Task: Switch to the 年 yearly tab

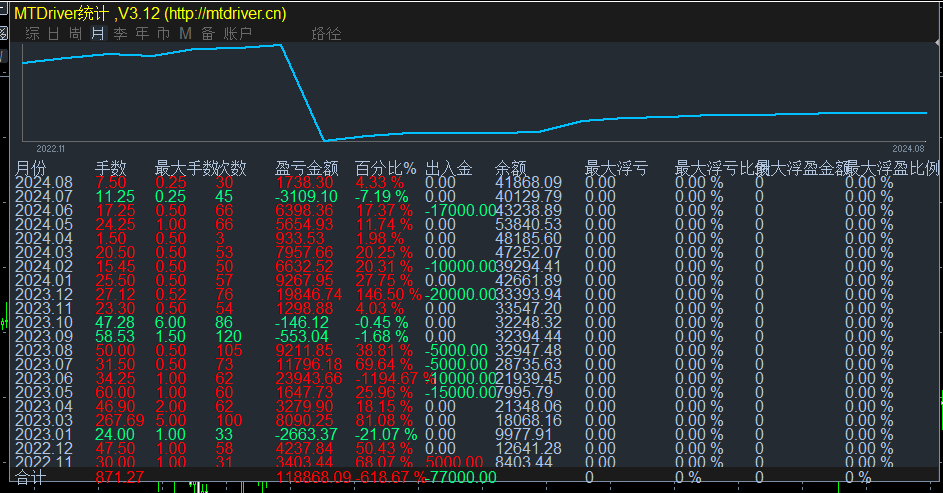Action: click(142, 34)
